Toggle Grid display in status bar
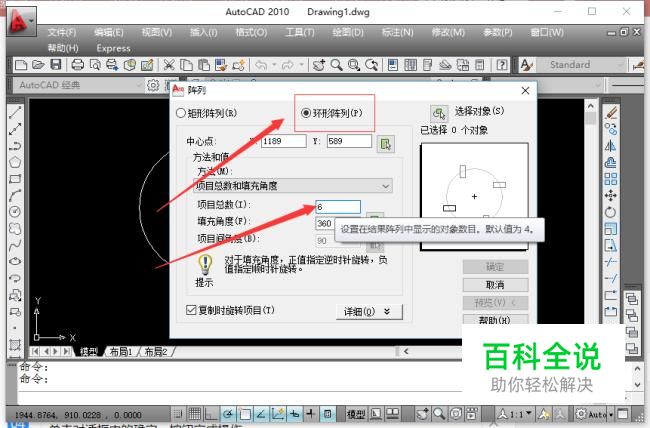Image resolution: width=650 pixels, height=428 pixels. 194,413
